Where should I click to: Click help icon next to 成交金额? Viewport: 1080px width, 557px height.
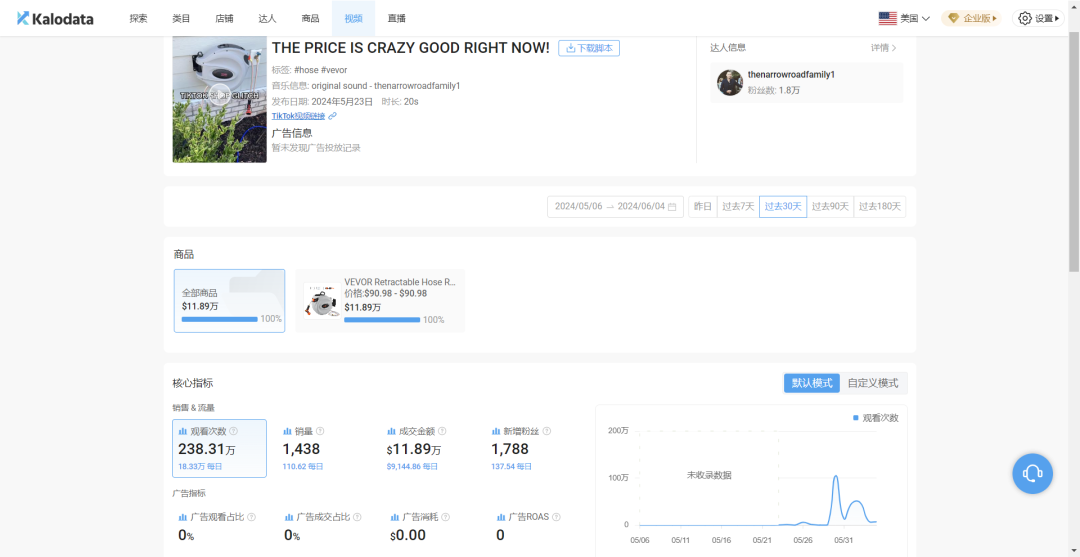[x=442, y=431]
